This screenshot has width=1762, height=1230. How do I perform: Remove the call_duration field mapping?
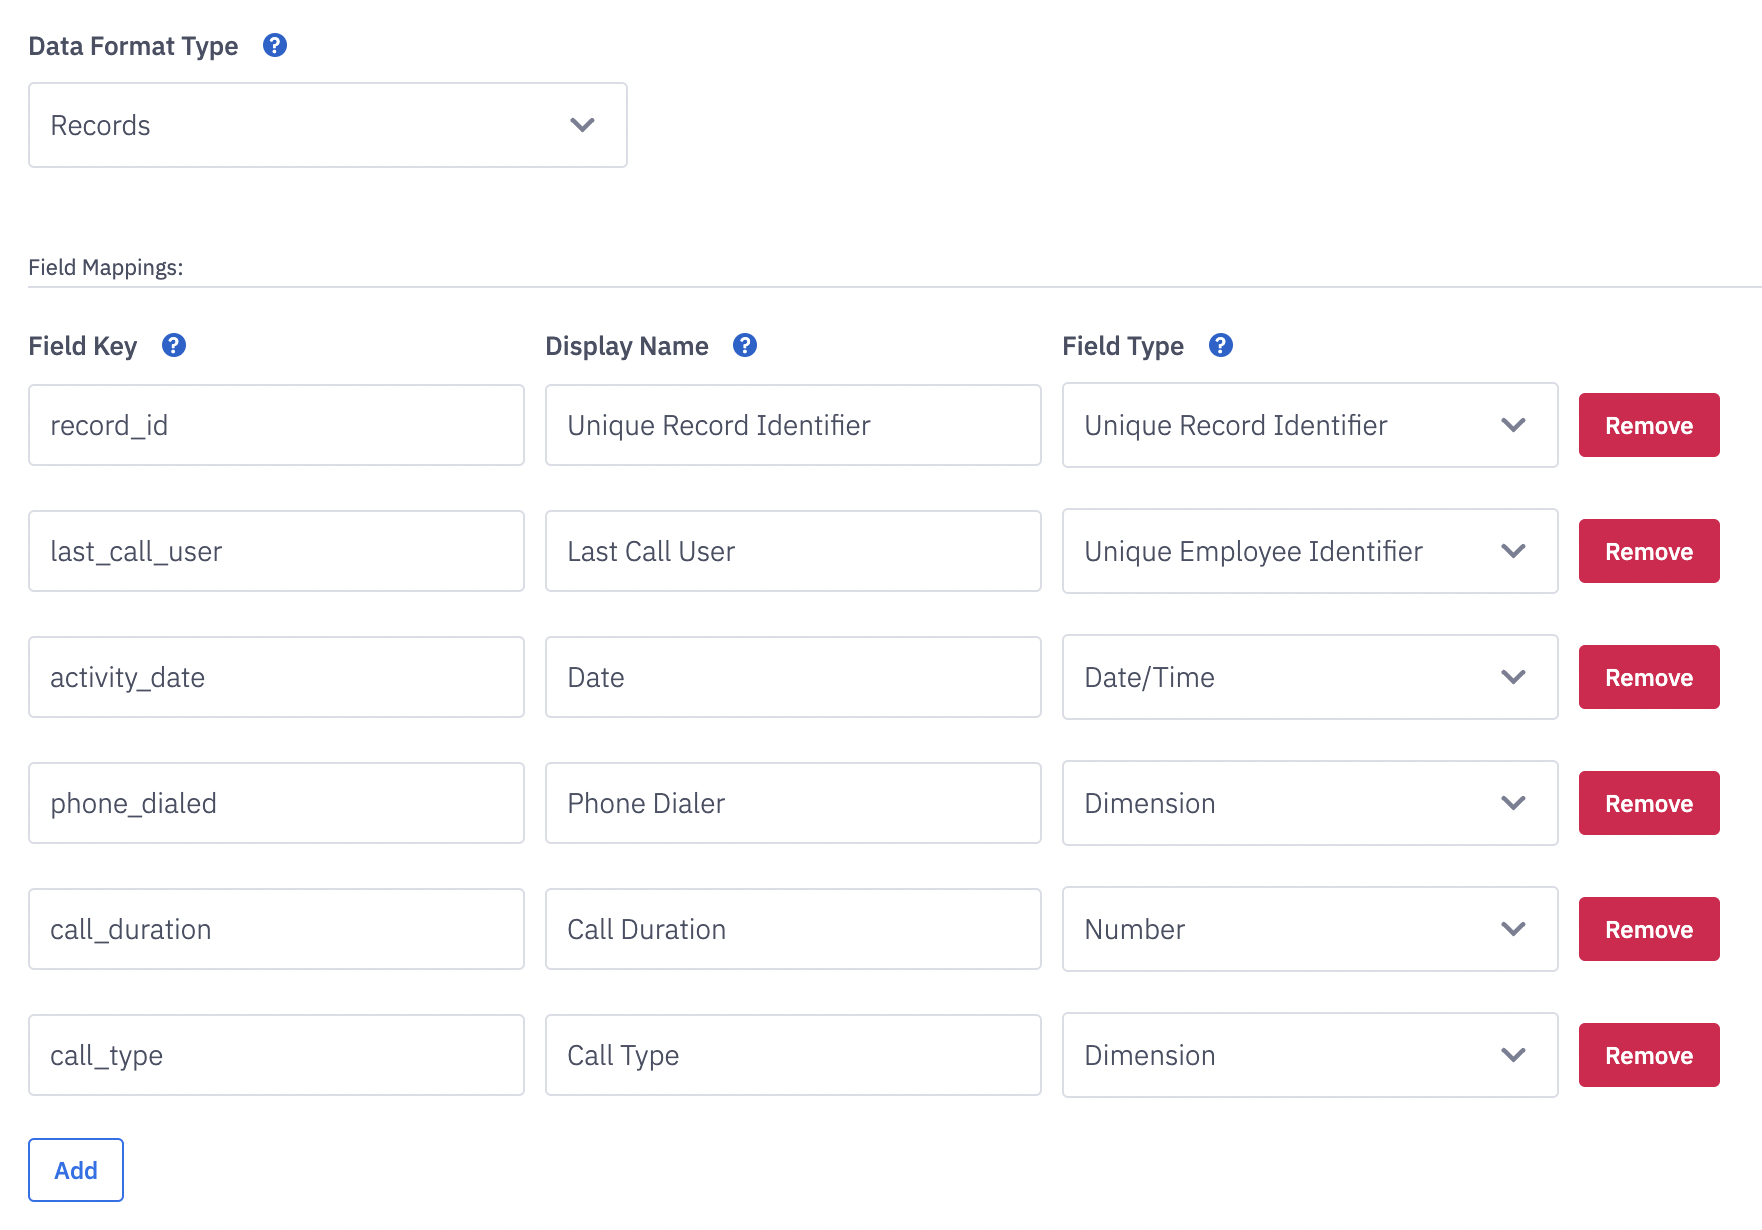tap(1648, 929)
